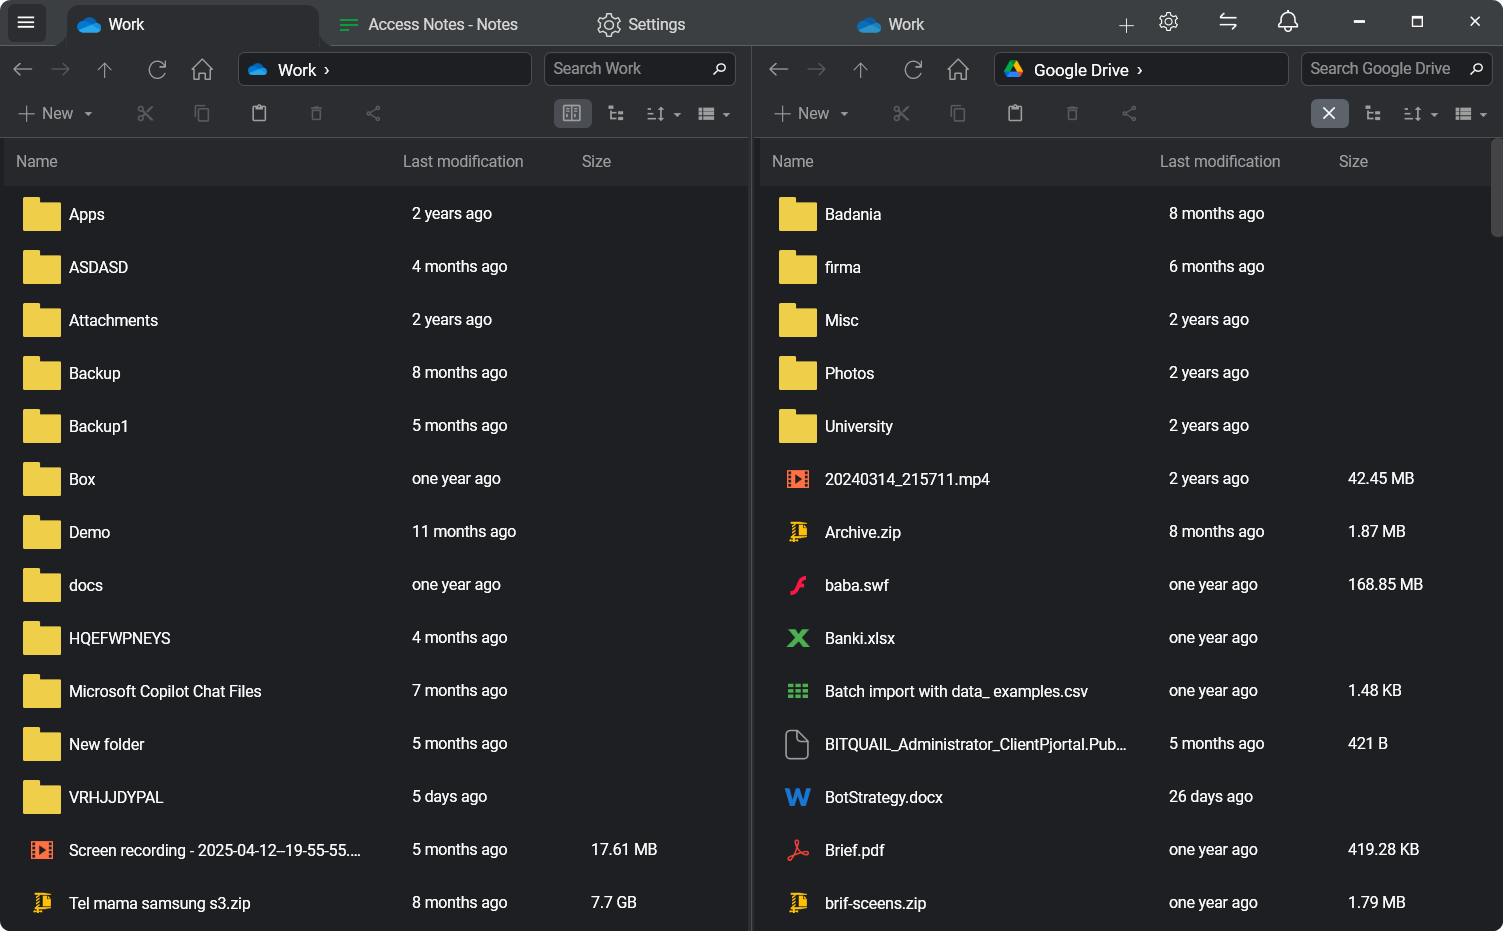Copy selection in Google Drive toolbar
The width and height of the screenshot is (1503, 931).
[958, 113]
